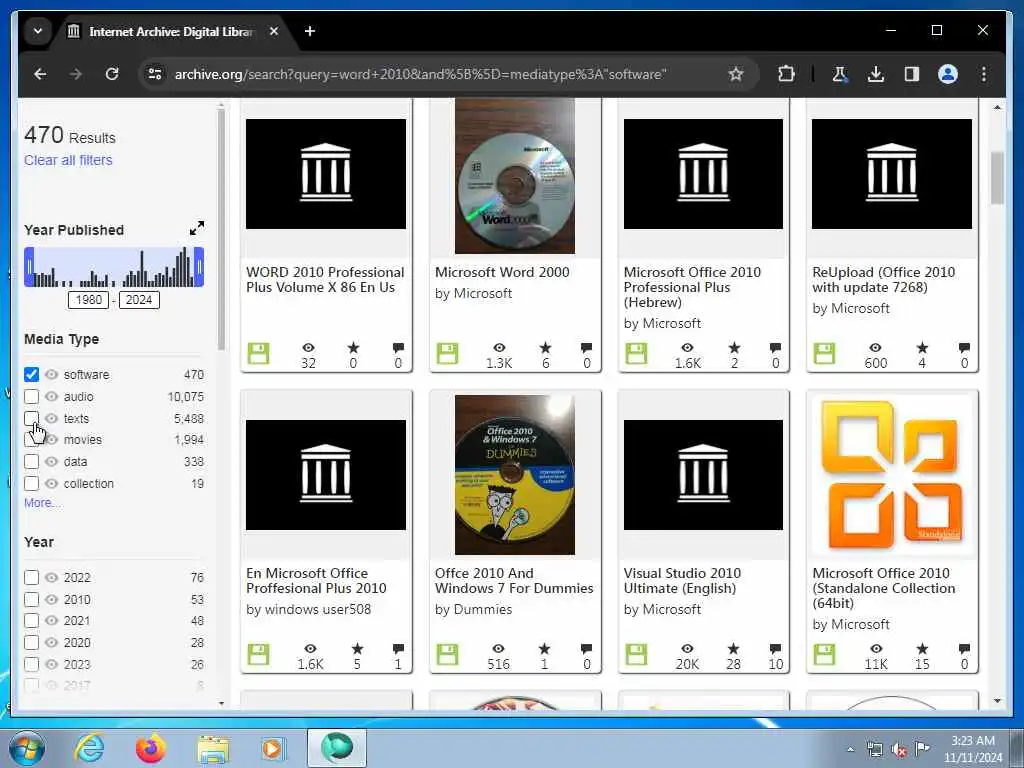Viewport: 1024px width, 768px height.
Task: Expand the Year Published histogram
Action: coord(197,229)
